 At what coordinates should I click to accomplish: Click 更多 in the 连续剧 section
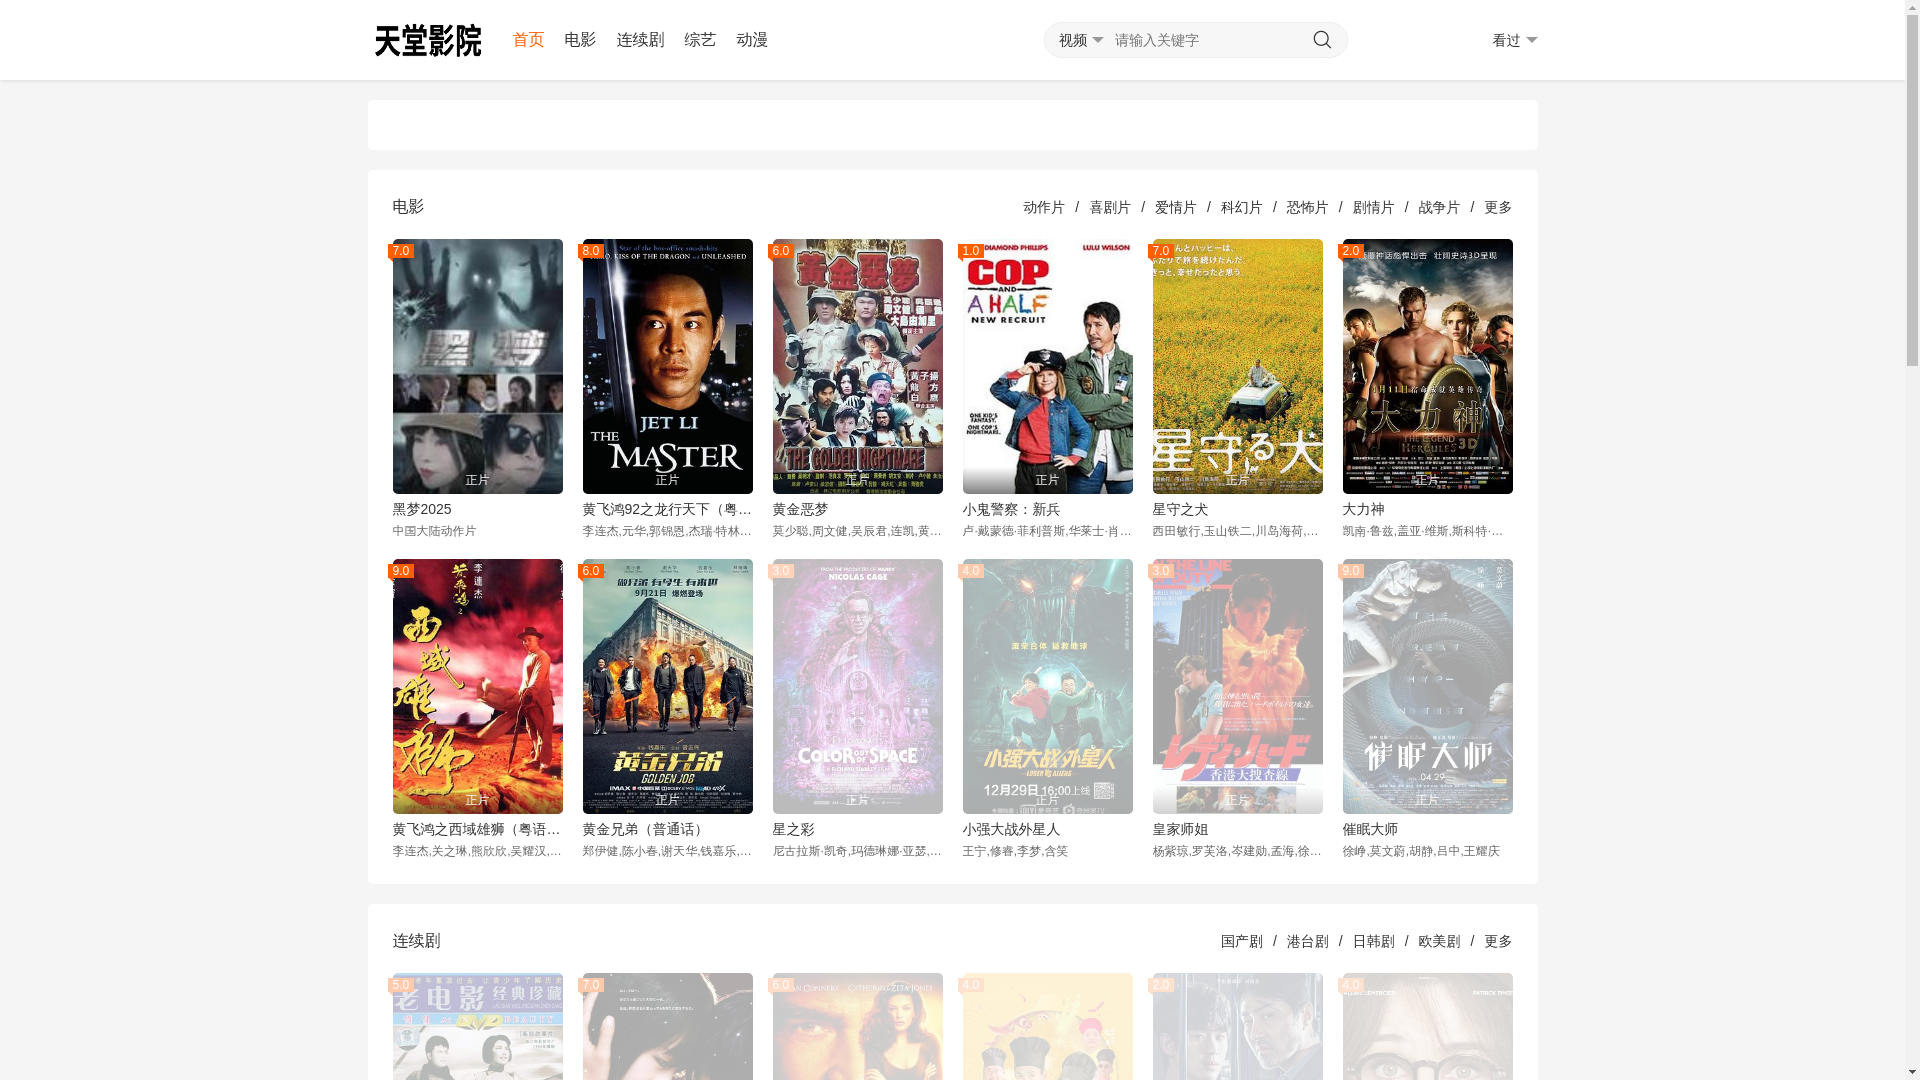(1498, 941)
